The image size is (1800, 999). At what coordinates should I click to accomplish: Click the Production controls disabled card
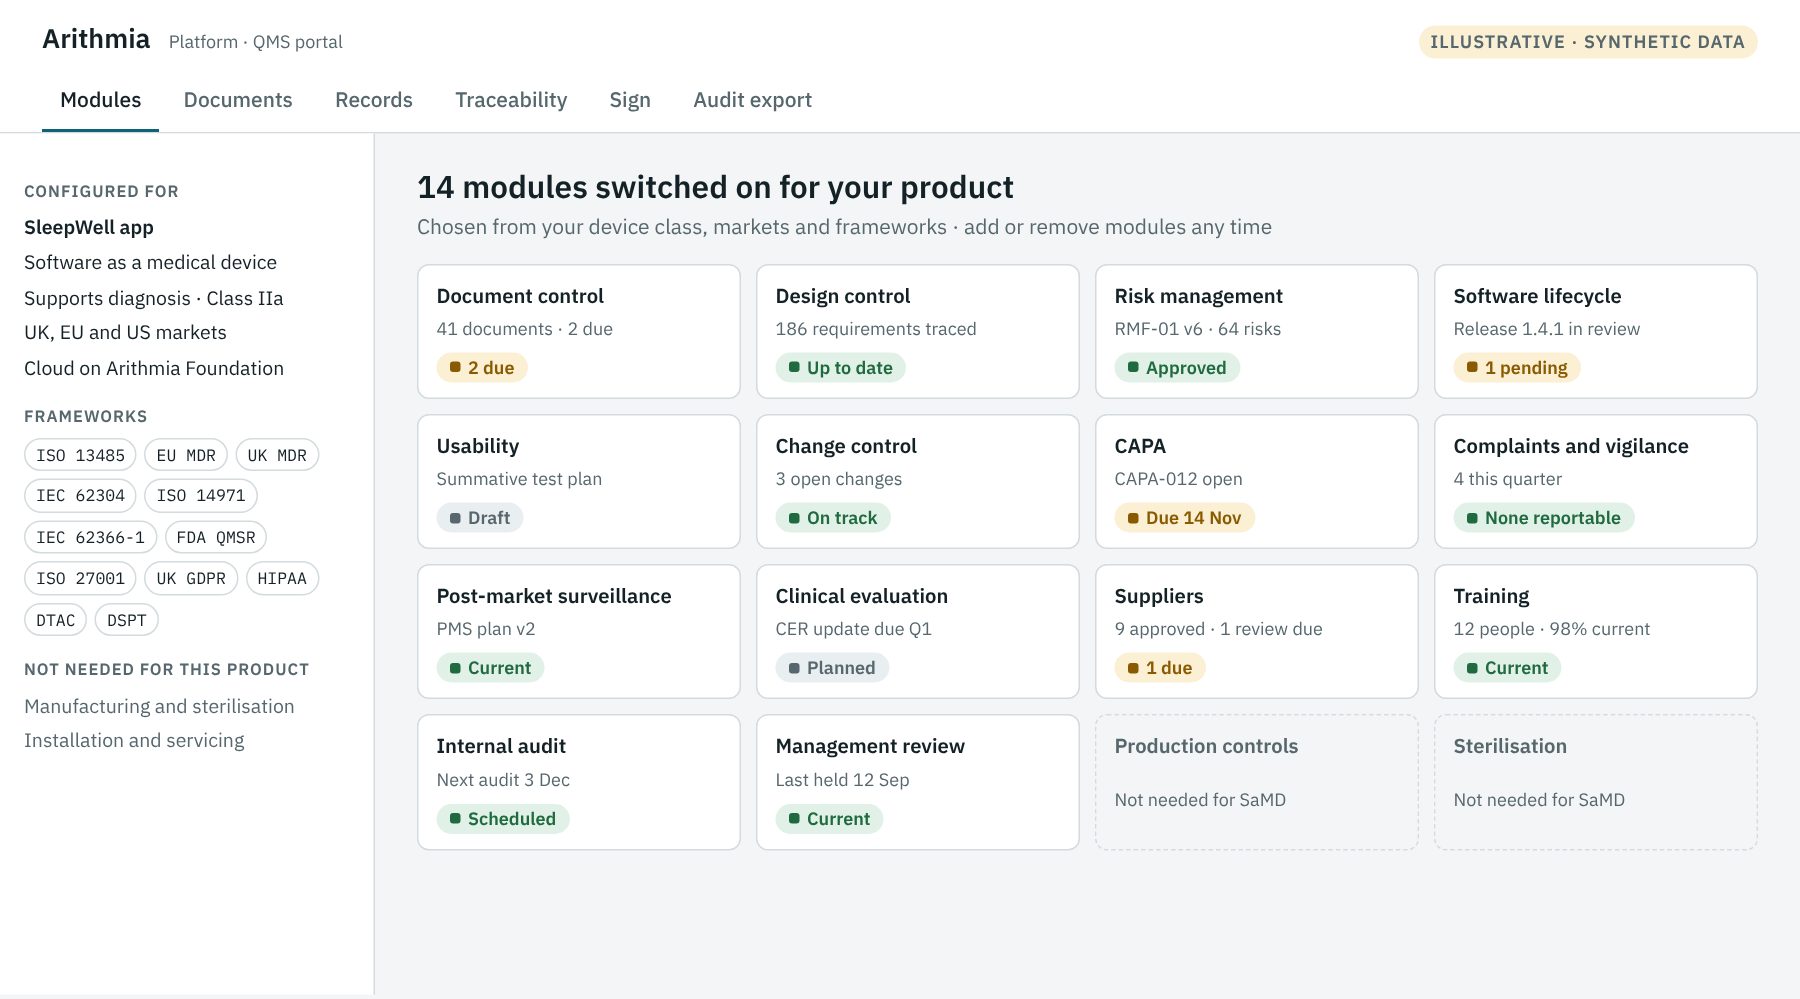click(1257, 782)
